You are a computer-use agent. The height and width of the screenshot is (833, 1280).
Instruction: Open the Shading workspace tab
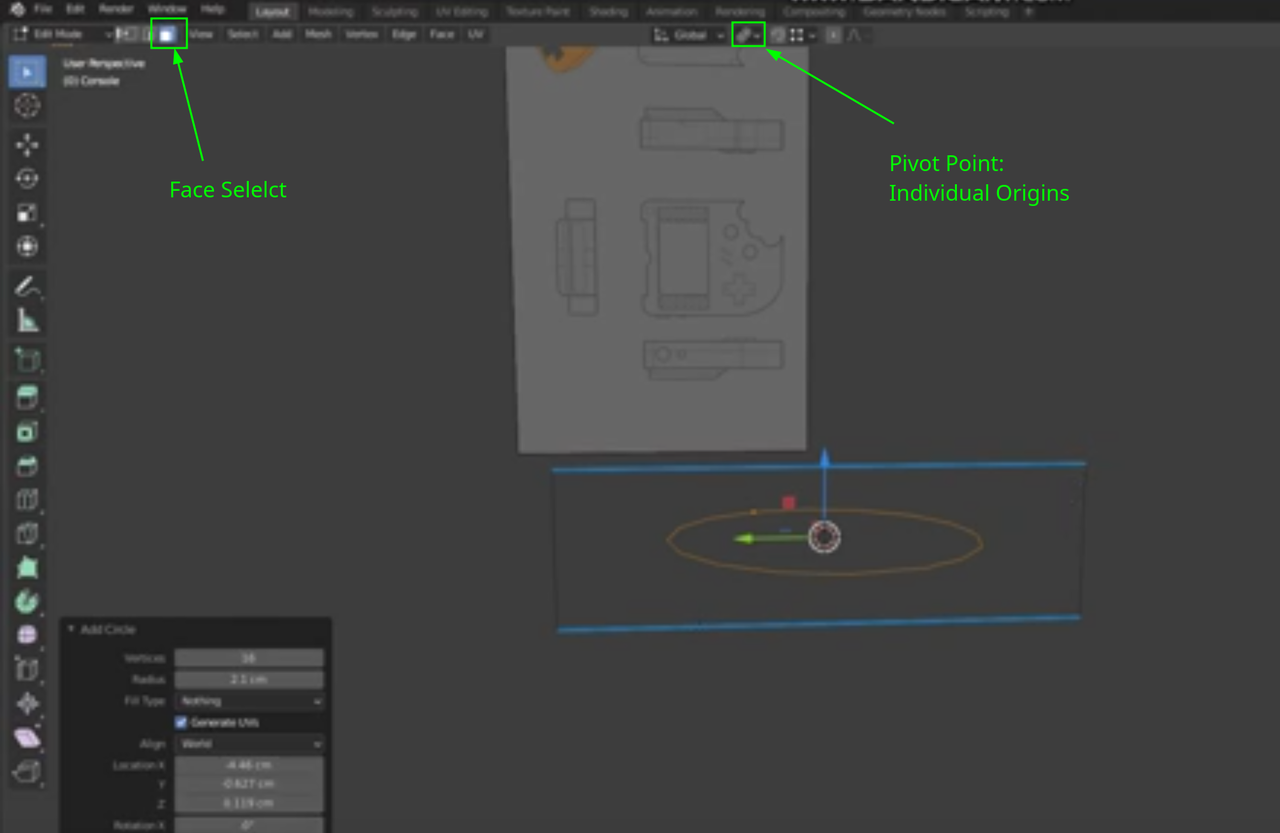coord(608,12)
